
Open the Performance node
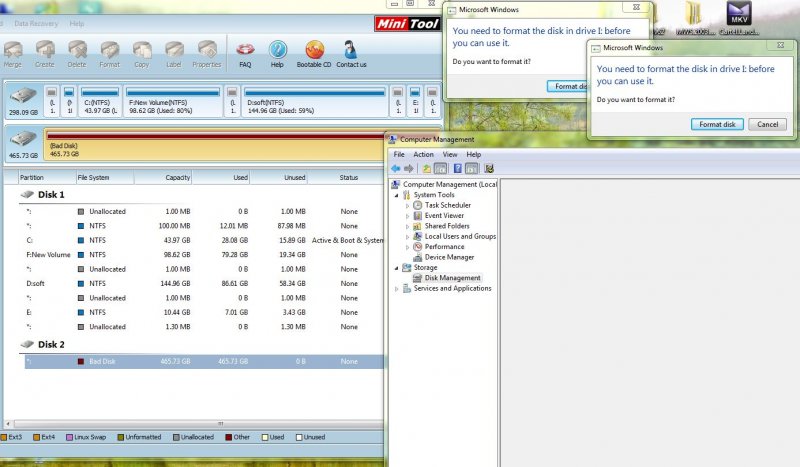[x=444, y=247]
